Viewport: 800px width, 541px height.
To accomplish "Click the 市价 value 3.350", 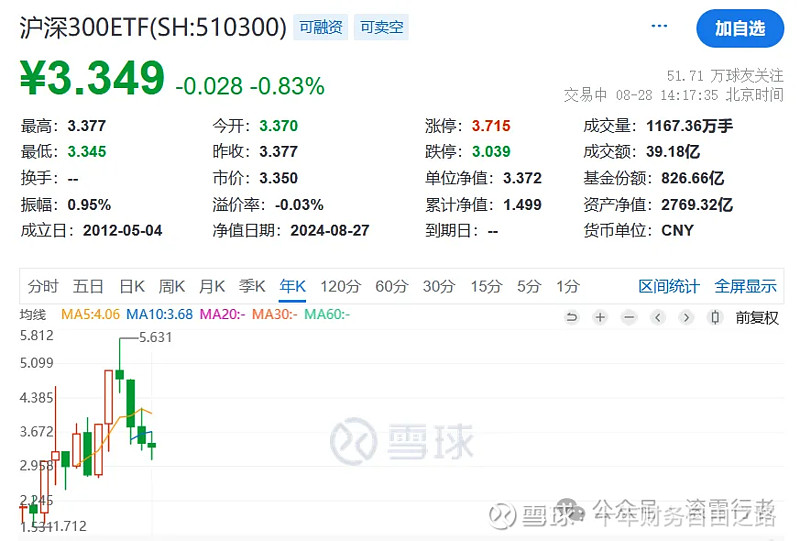I will [x=279, y=178].
